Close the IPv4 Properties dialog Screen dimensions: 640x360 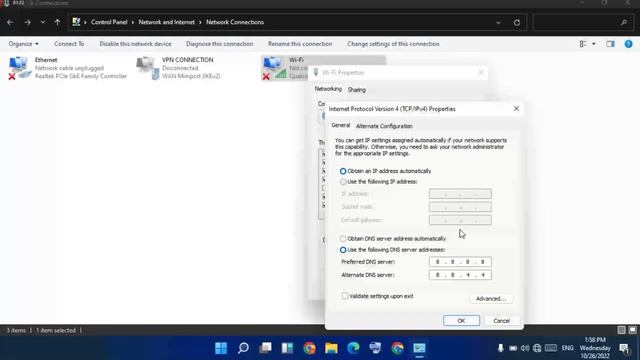516,109
